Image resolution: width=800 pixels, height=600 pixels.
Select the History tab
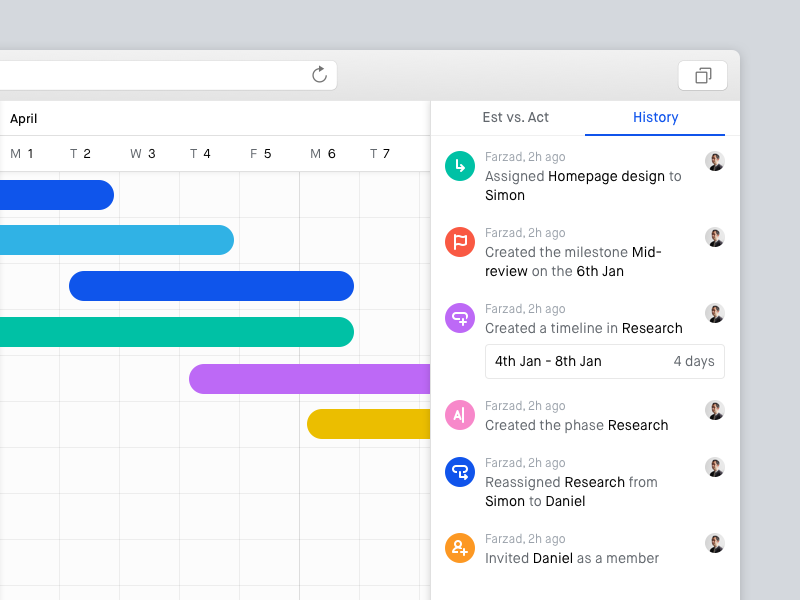pos(655,117)
